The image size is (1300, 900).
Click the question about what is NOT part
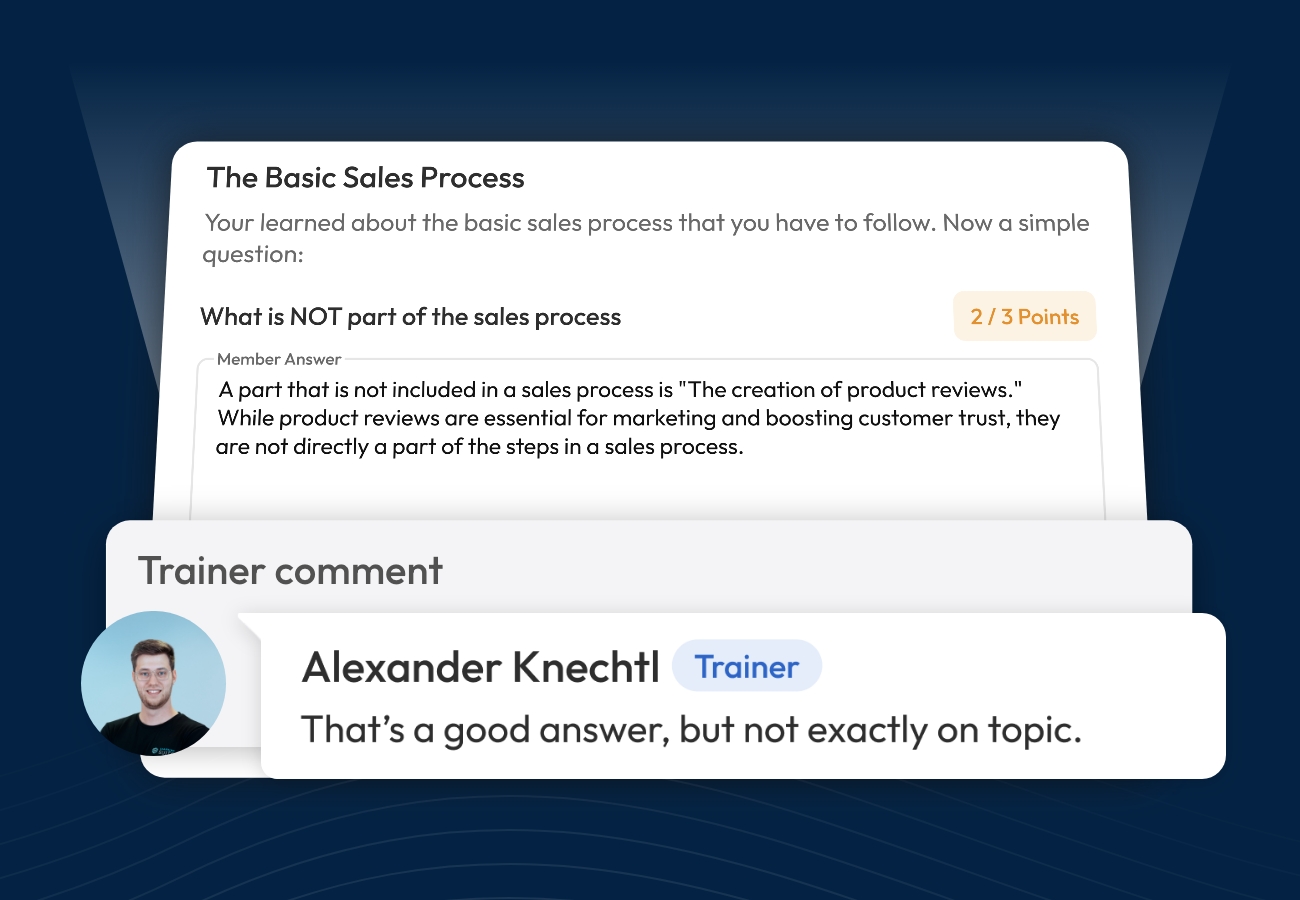(x=410, y=317)
